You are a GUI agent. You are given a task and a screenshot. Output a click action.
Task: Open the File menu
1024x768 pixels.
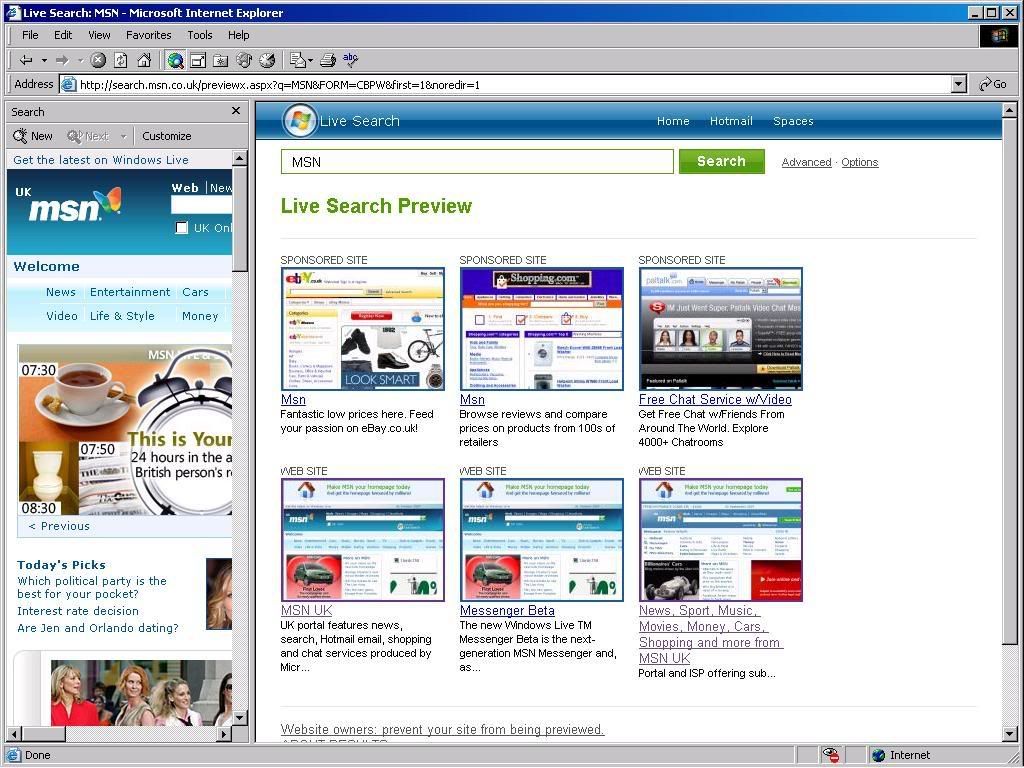click(x=30, y=35)
